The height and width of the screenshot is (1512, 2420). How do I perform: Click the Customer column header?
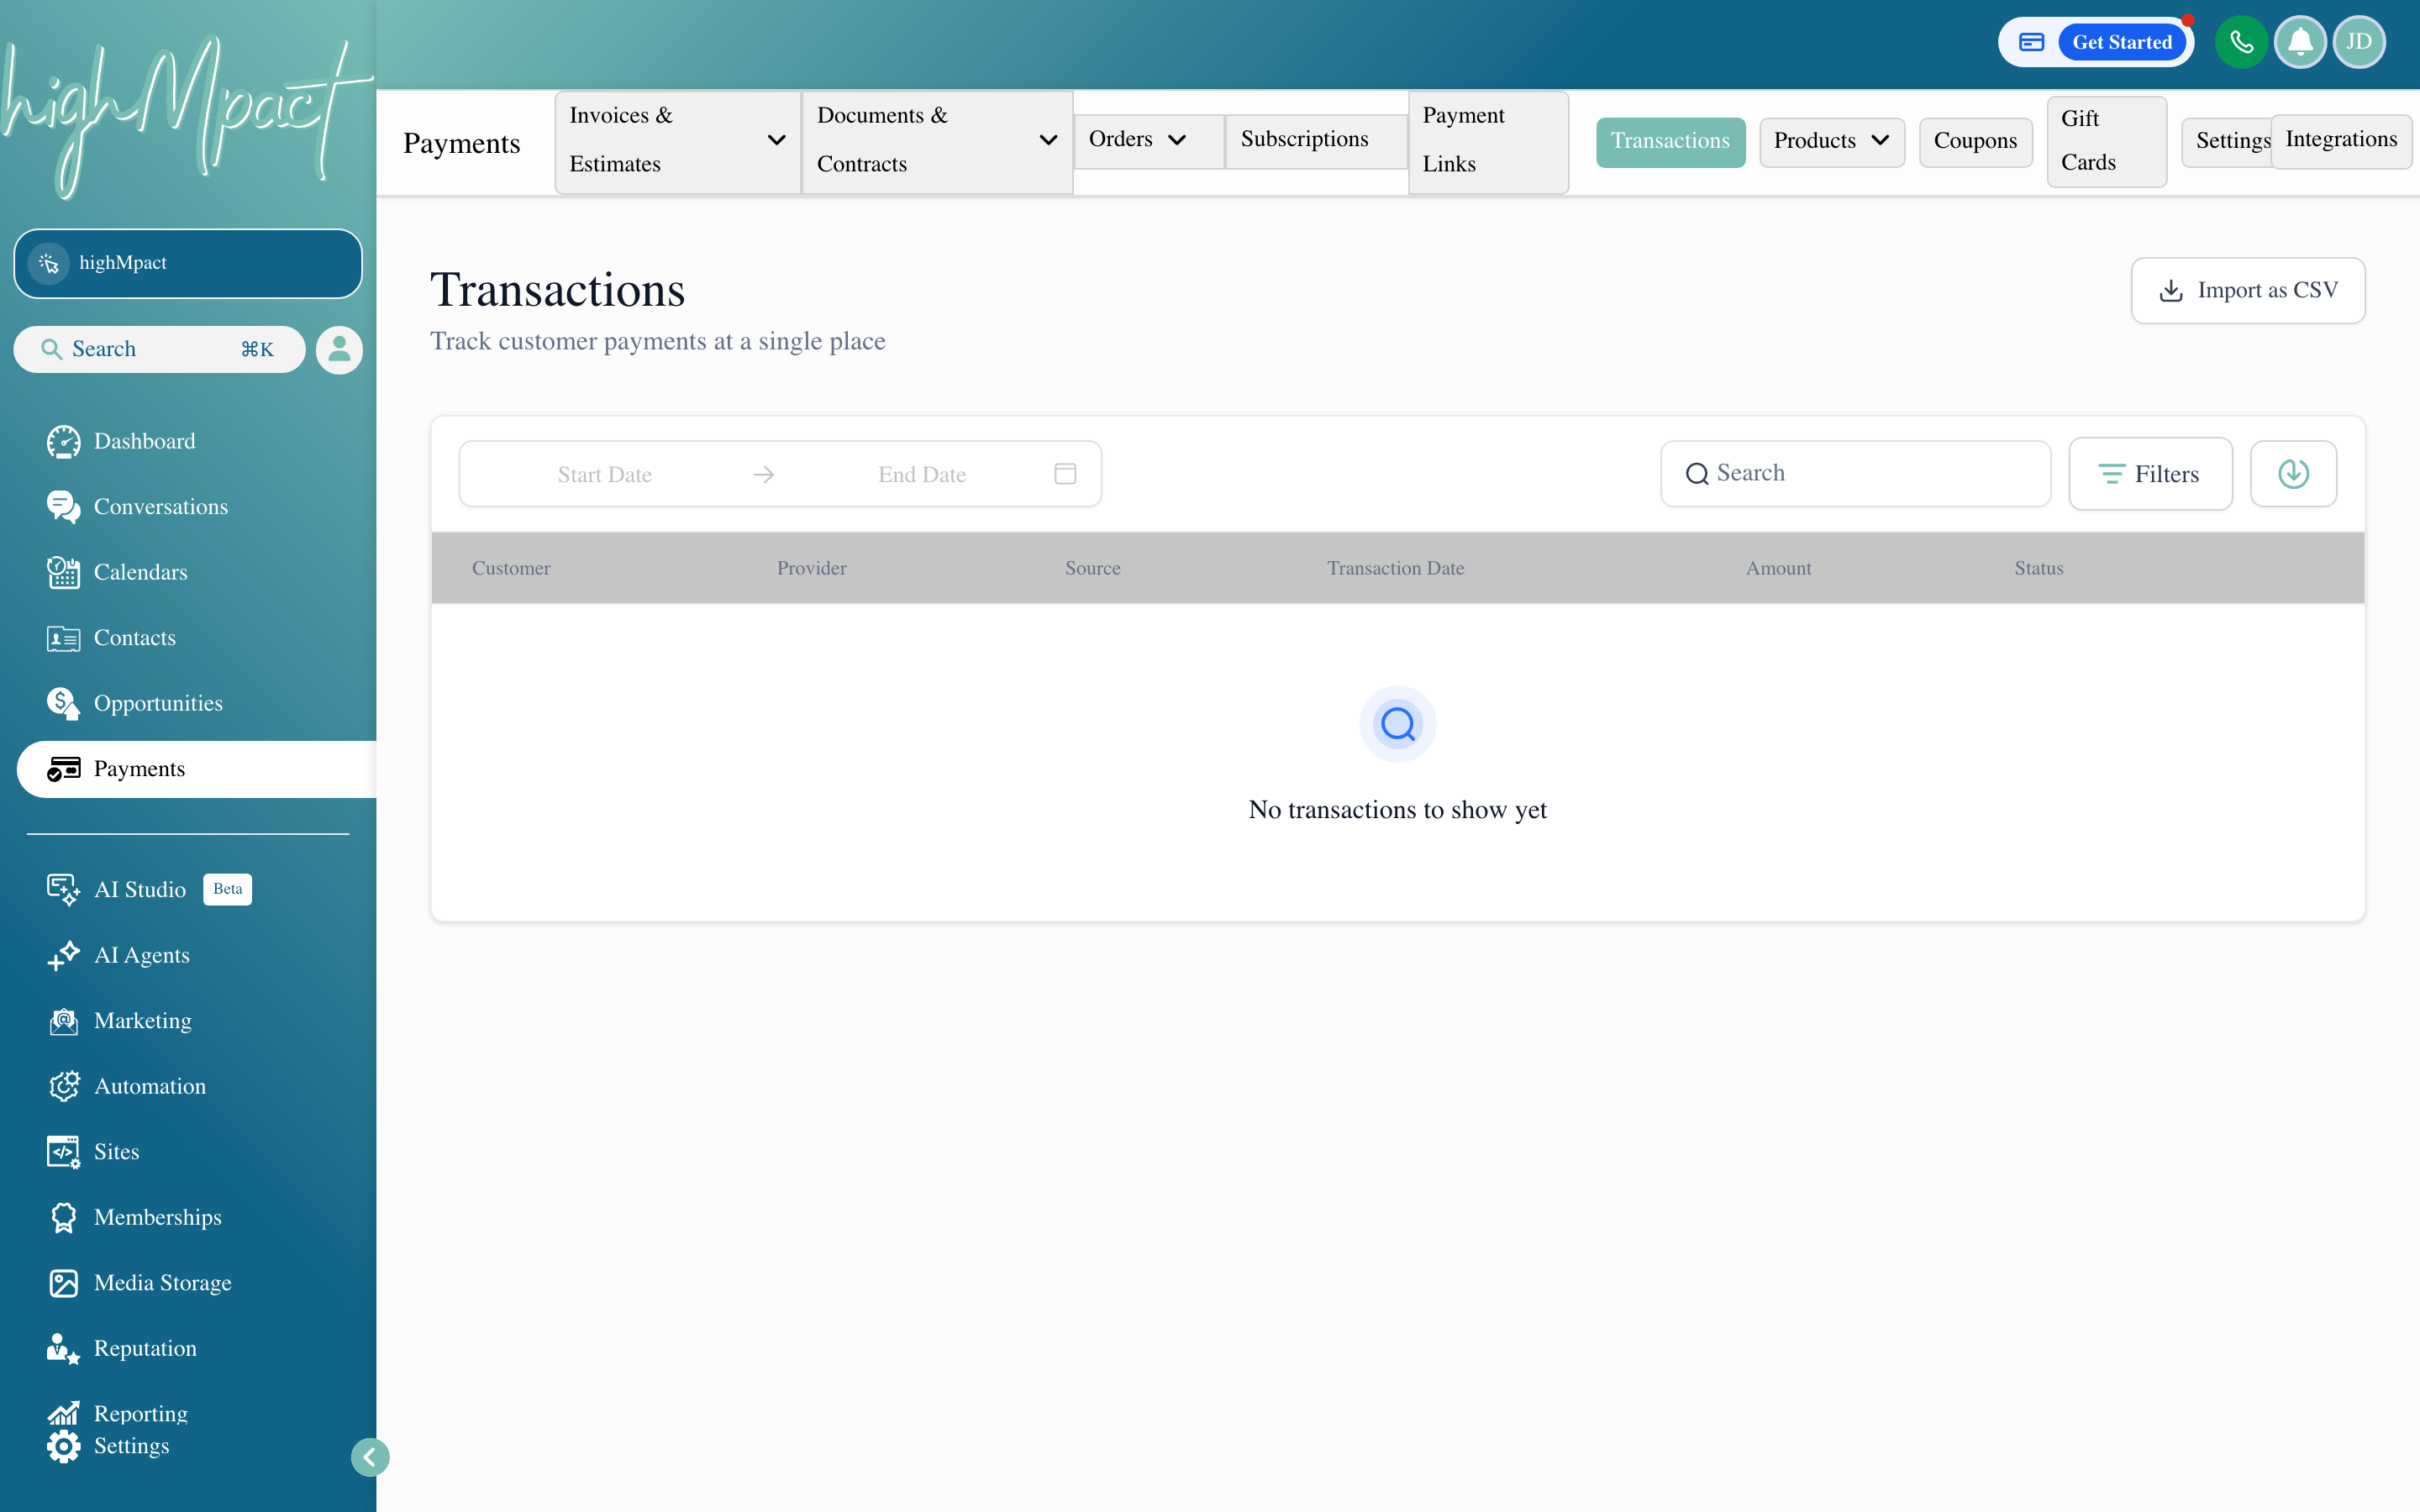coord(511,568)
